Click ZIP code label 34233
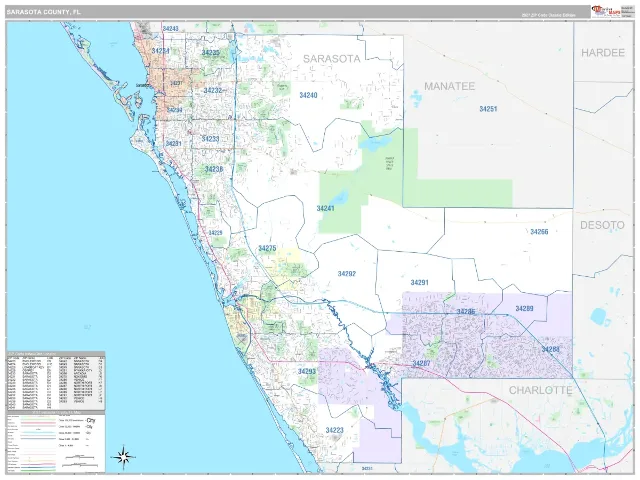Screen dimensions: 640x480 tap(211, 139)
